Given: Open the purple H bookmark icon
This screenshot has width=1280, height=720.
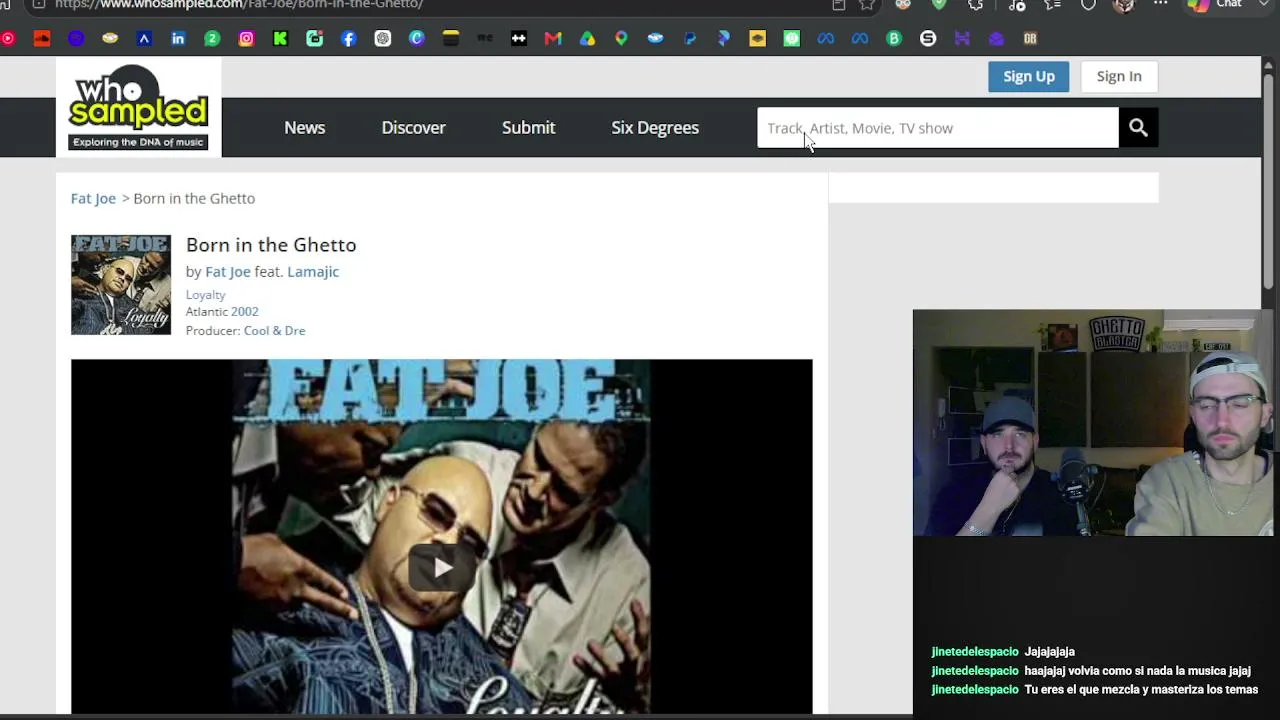Looking at the screenshot, I should 962,38.
